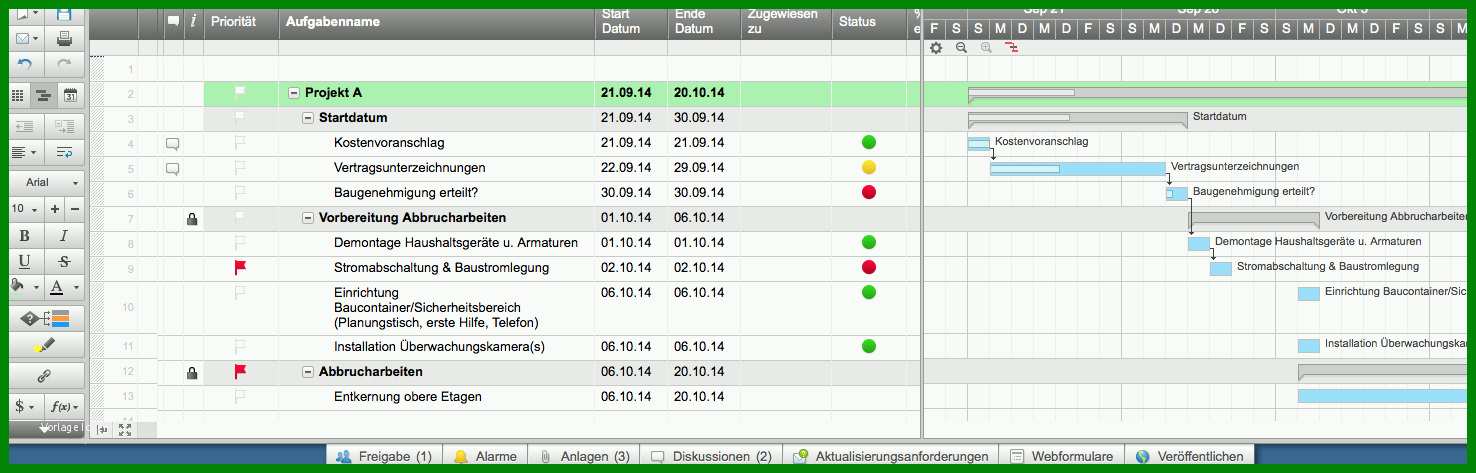Toggle underline formatting
The height and width of the screenshot is (473, 1476).
25,261
